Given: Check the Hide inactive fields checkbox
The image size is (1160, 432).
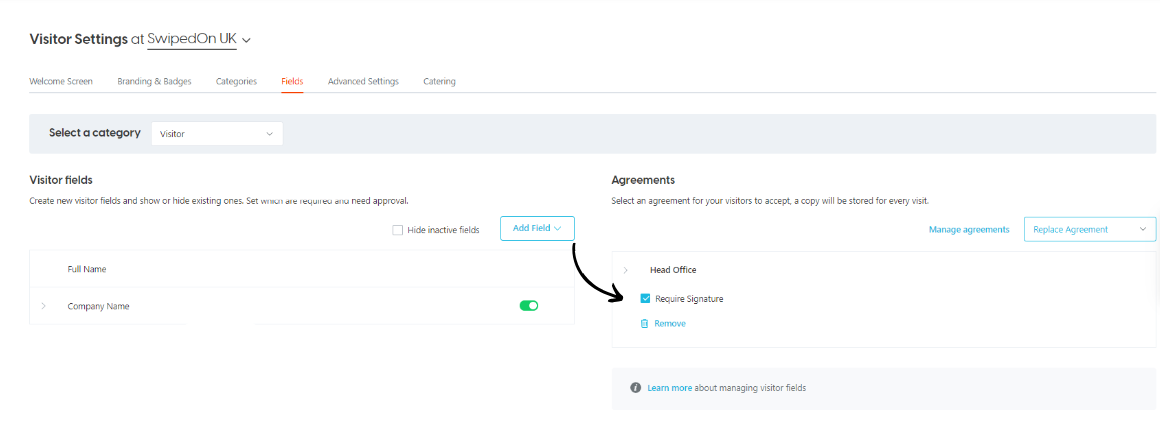Looking at the screenshot, I should point(398,230).
